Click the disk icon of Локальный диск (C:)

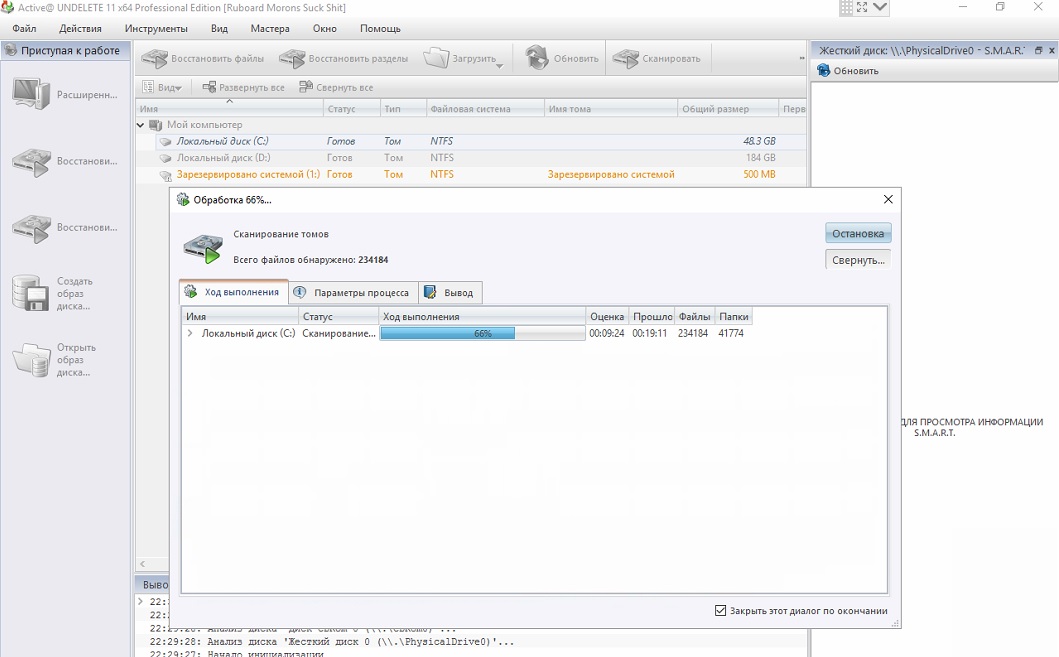165,142
